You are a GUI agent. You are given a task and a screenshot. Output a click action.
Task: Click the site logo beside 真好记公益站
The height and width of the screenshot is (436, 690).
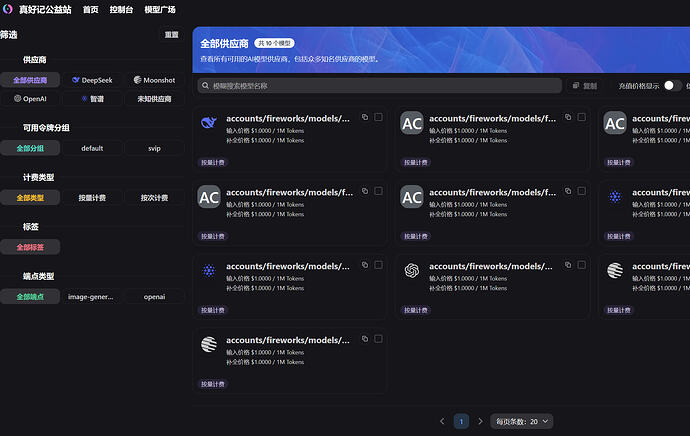[7, 9]
